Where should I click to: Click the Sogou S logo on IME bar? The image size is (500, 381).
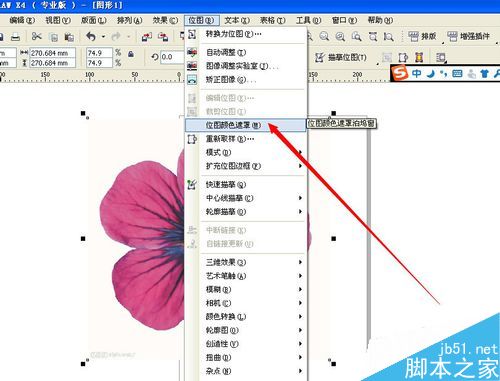[400, 73]
